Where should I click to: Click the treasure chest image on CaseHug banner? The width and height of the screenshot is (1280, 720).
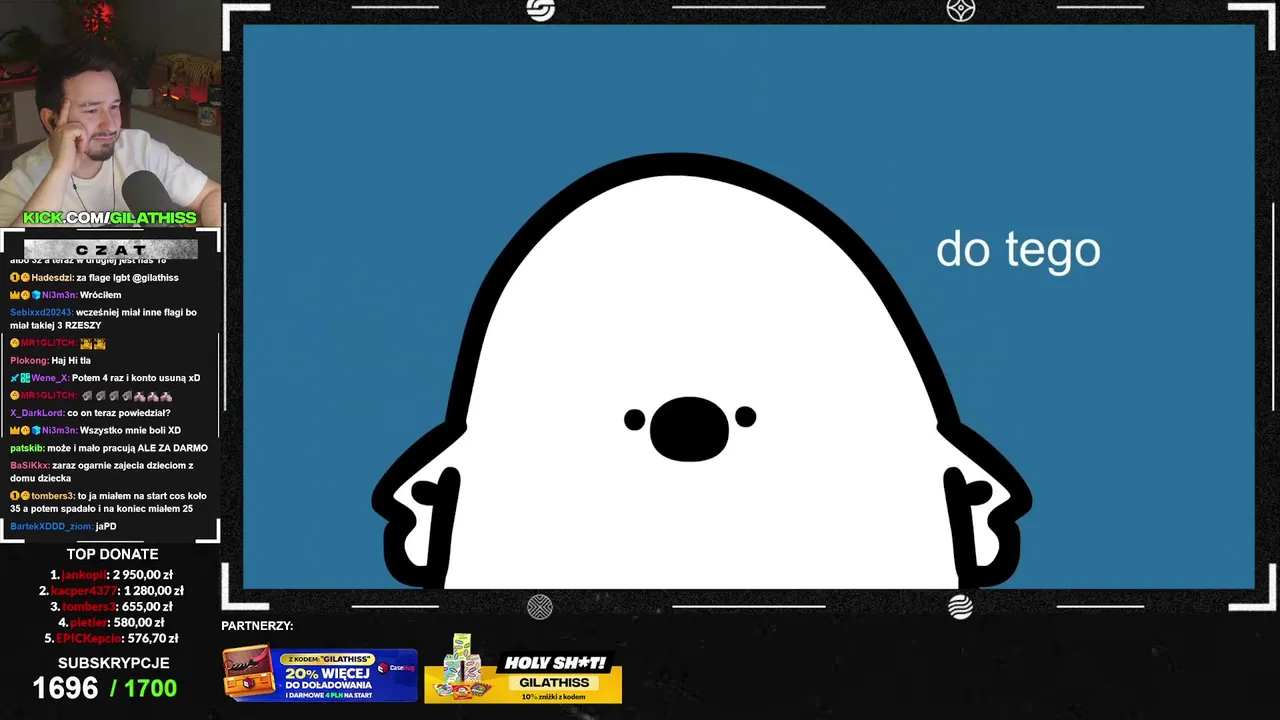point(249,675)
